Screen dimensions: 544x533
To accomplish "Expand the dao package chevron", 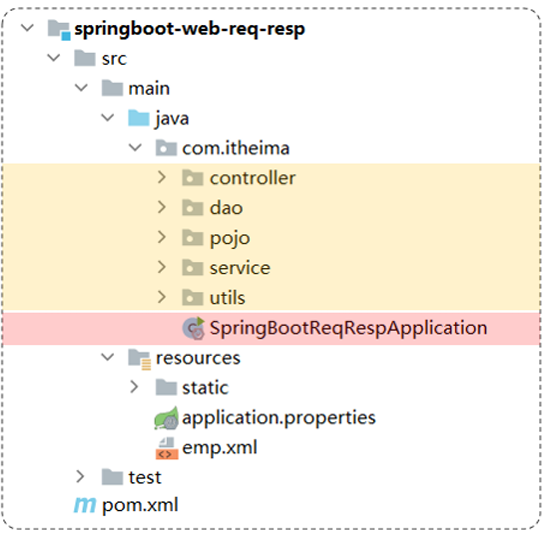I will coord(162,207).
